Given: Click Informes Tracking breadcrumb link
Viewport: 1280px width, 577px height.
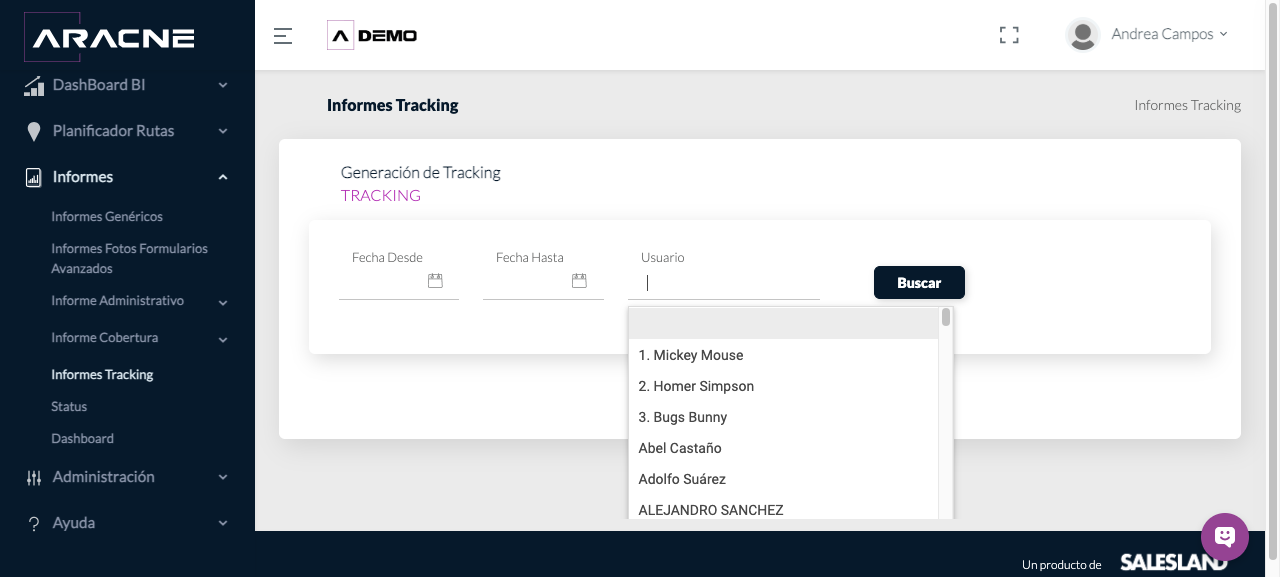Looking at the screenshot, I should [1187, 105].
